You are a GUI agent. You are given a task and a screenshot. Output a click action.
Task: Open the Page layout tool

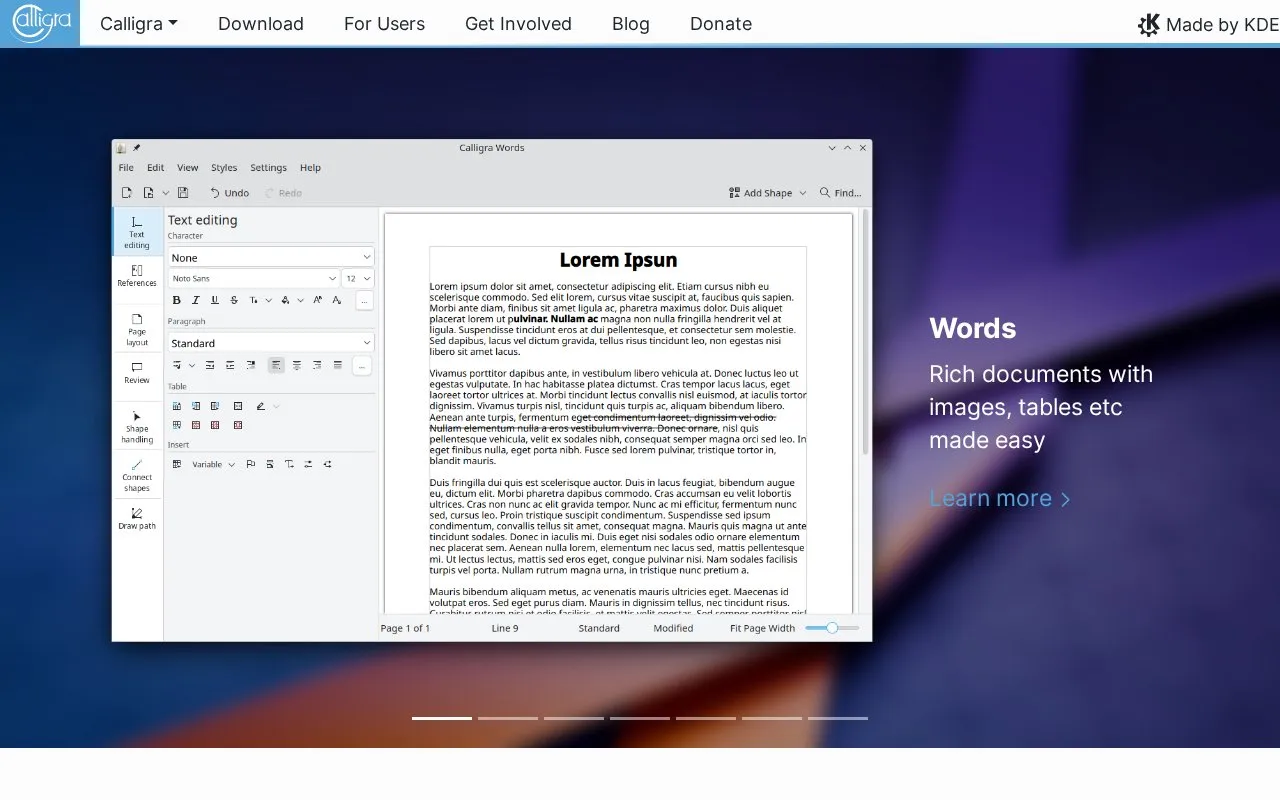137,330
